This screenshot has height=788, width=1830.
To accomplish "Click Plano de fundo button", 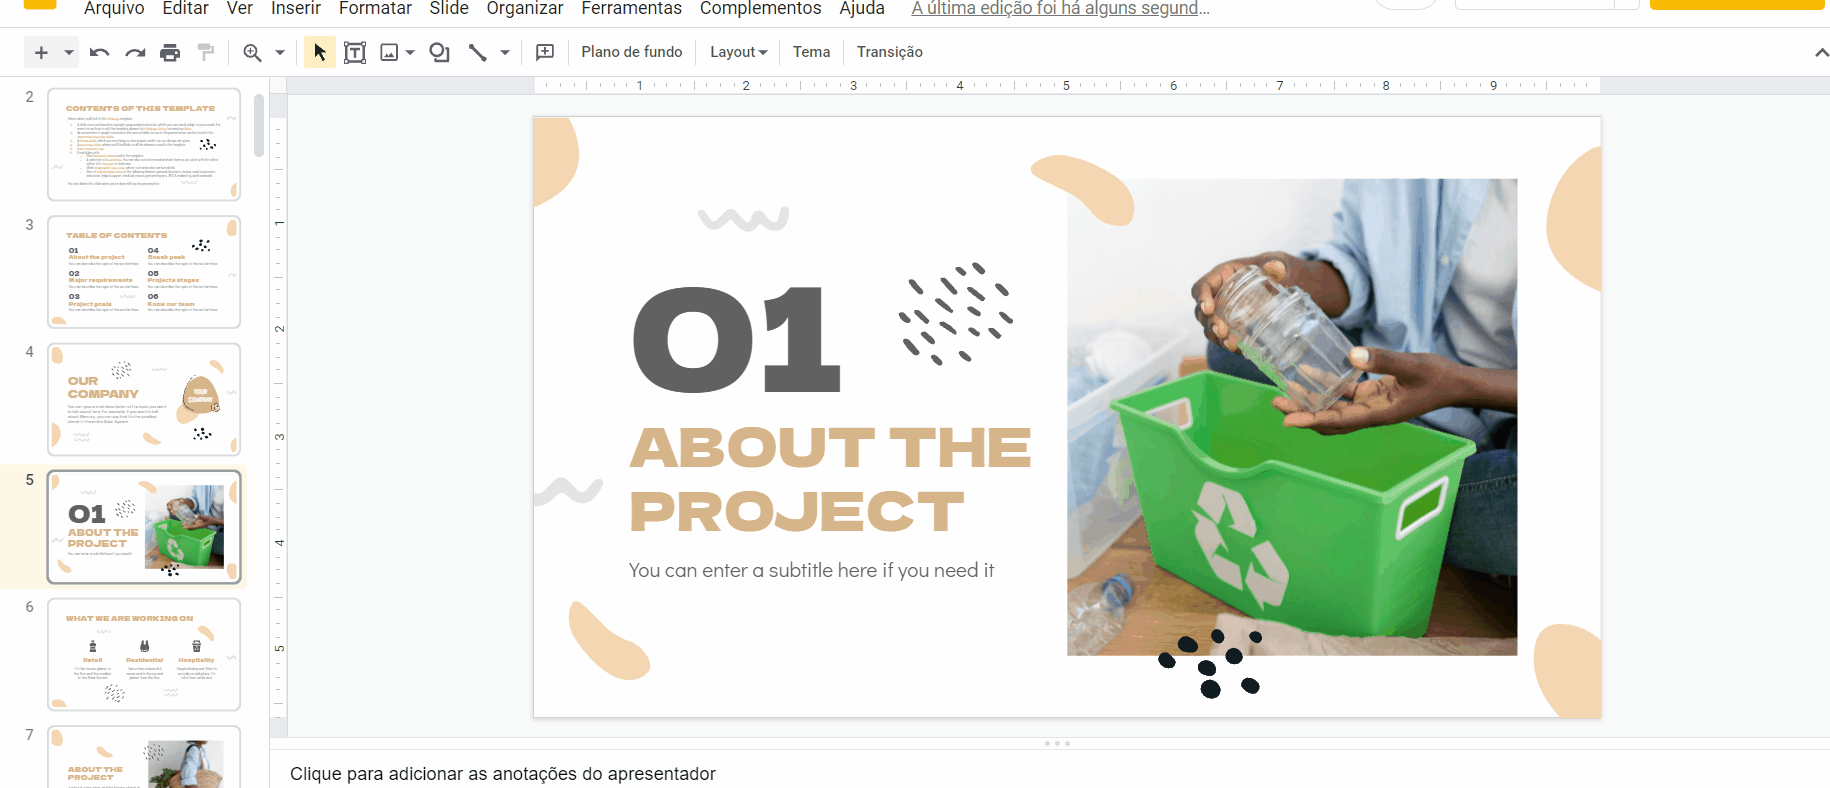I will 632,52.
